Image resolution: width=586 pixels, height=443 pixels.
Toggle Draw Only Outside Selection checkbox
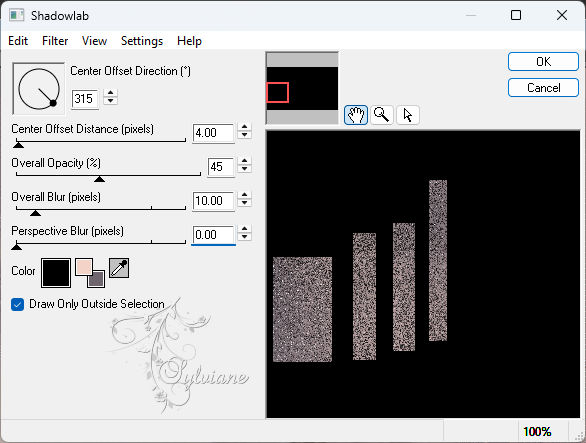[x=18, y=304]
